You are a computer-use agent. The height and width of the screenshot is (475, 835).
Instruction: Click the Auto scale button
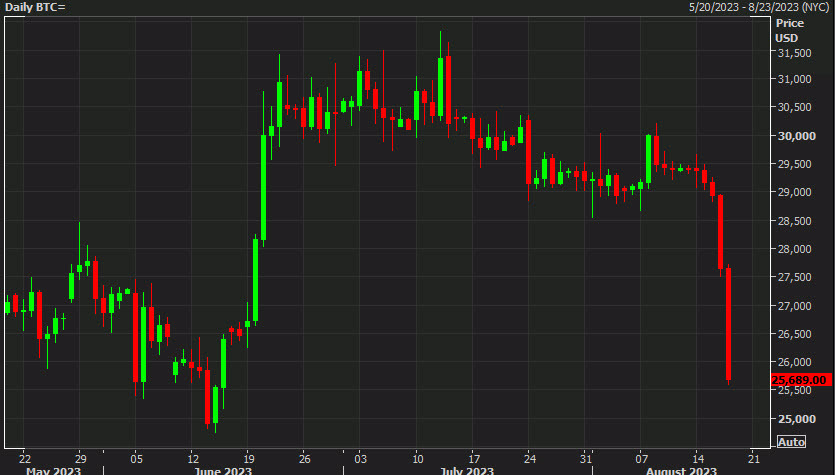[x=791, y=441]
